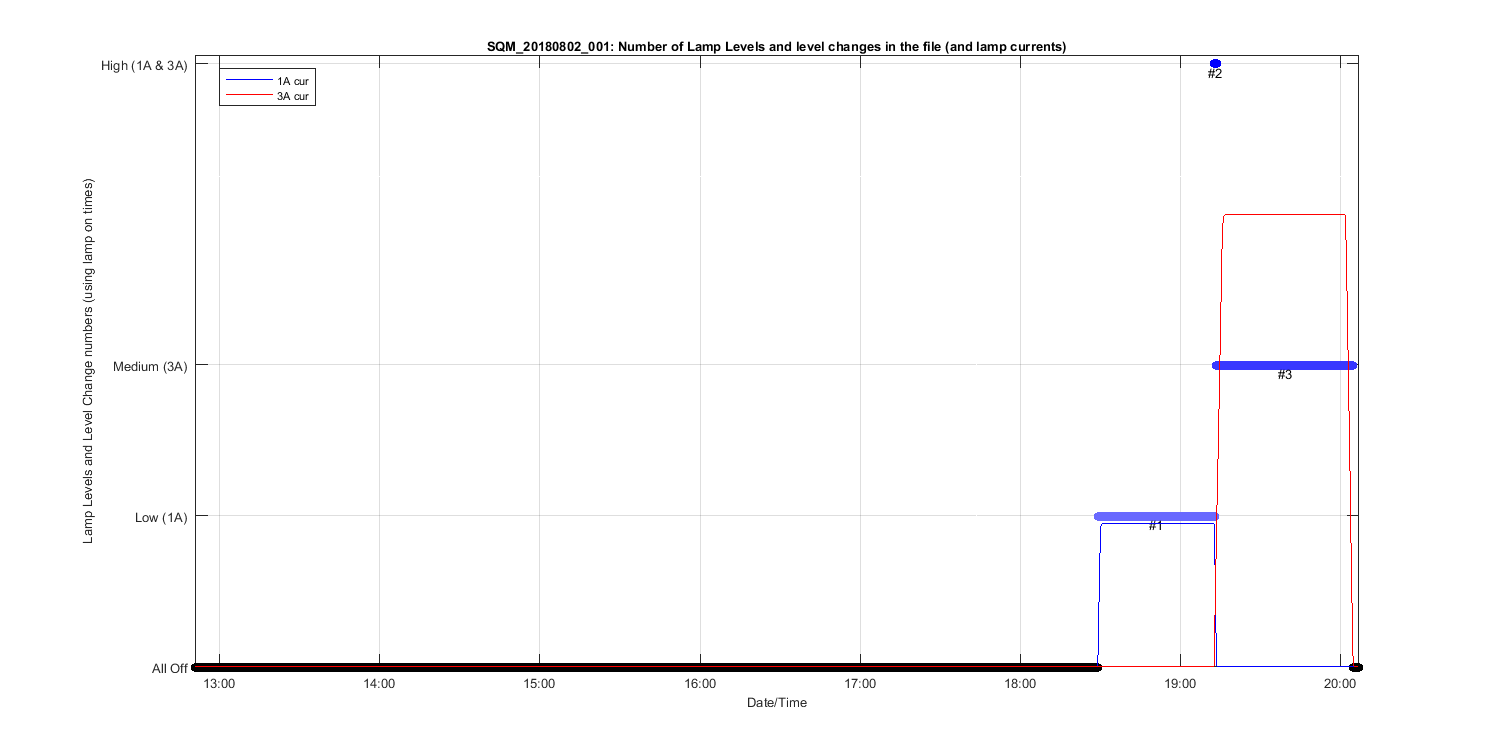Image resolution: width=1500 pixels, height=750 pixels.
Task: Click the #2 level change label
Action: [x=1215, y=74]
